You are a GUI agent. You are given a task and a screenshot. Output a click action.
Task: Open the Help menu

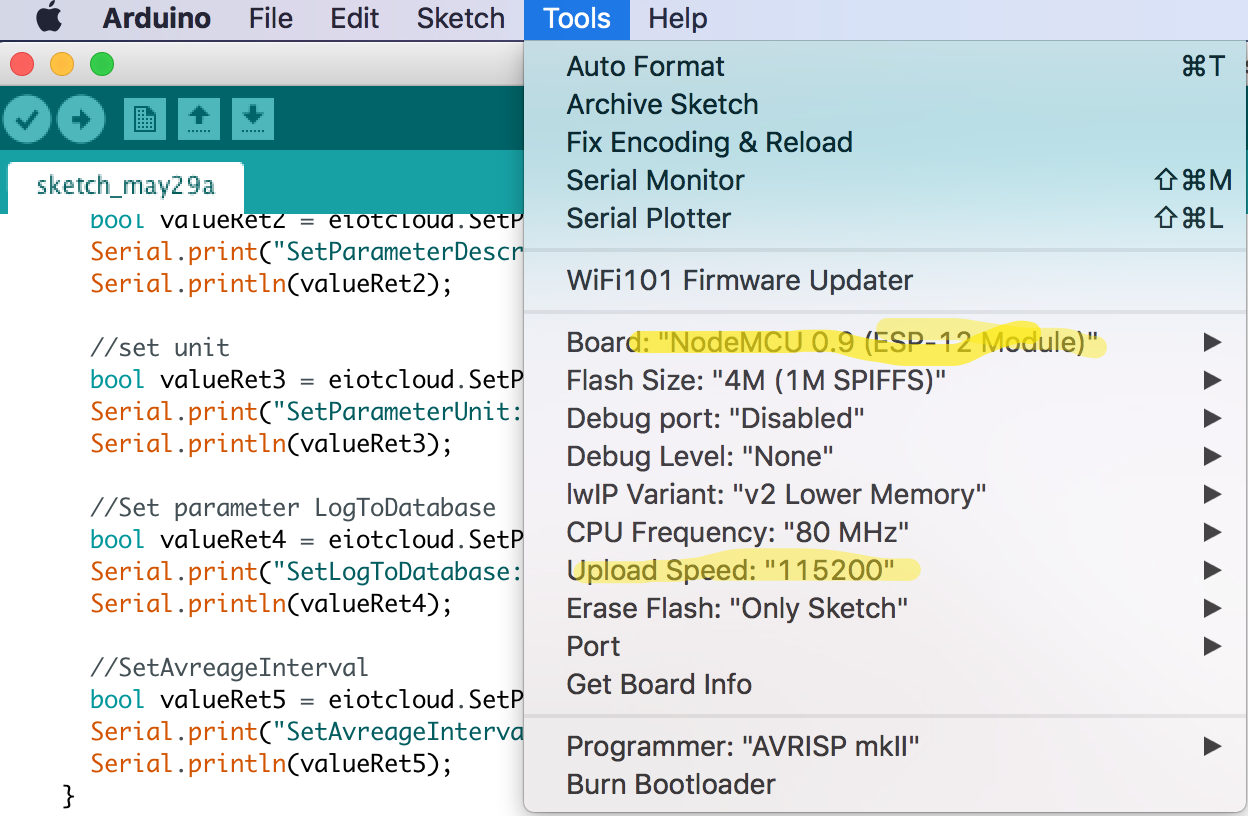[677, 19]
